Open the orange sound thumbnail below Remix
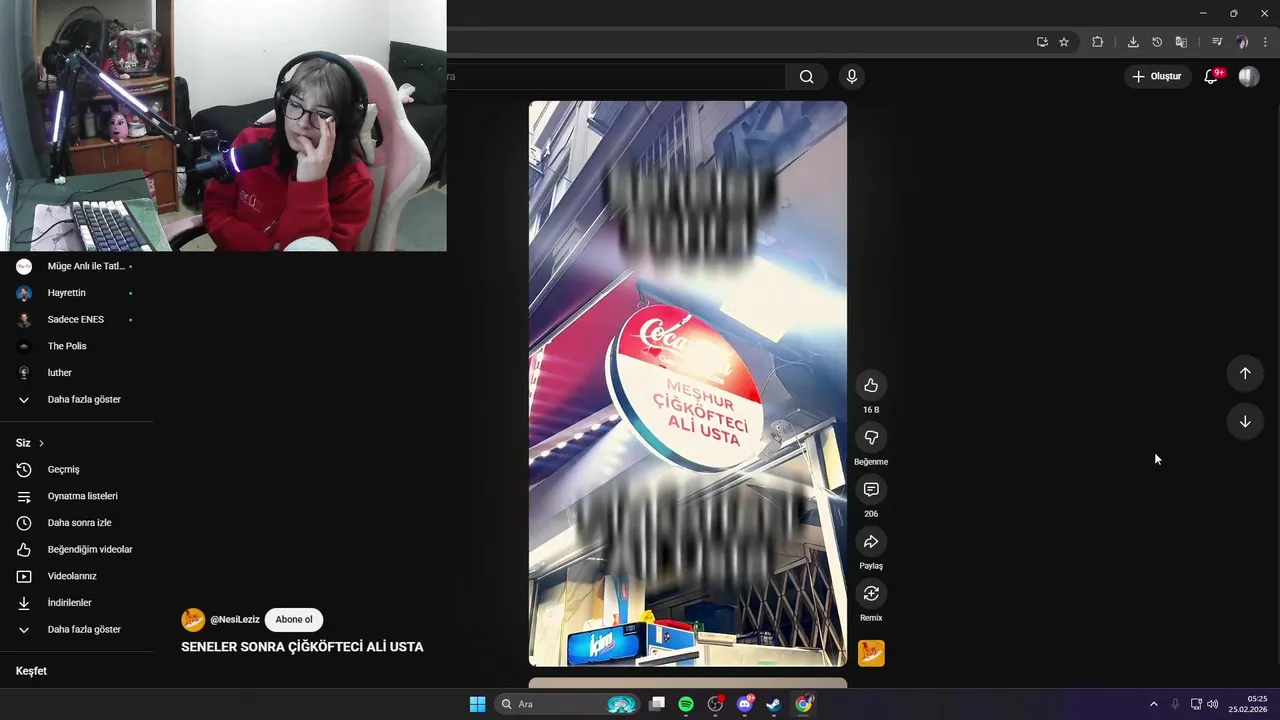Screen dimensions: 1280x720 [x=871, y=653]
